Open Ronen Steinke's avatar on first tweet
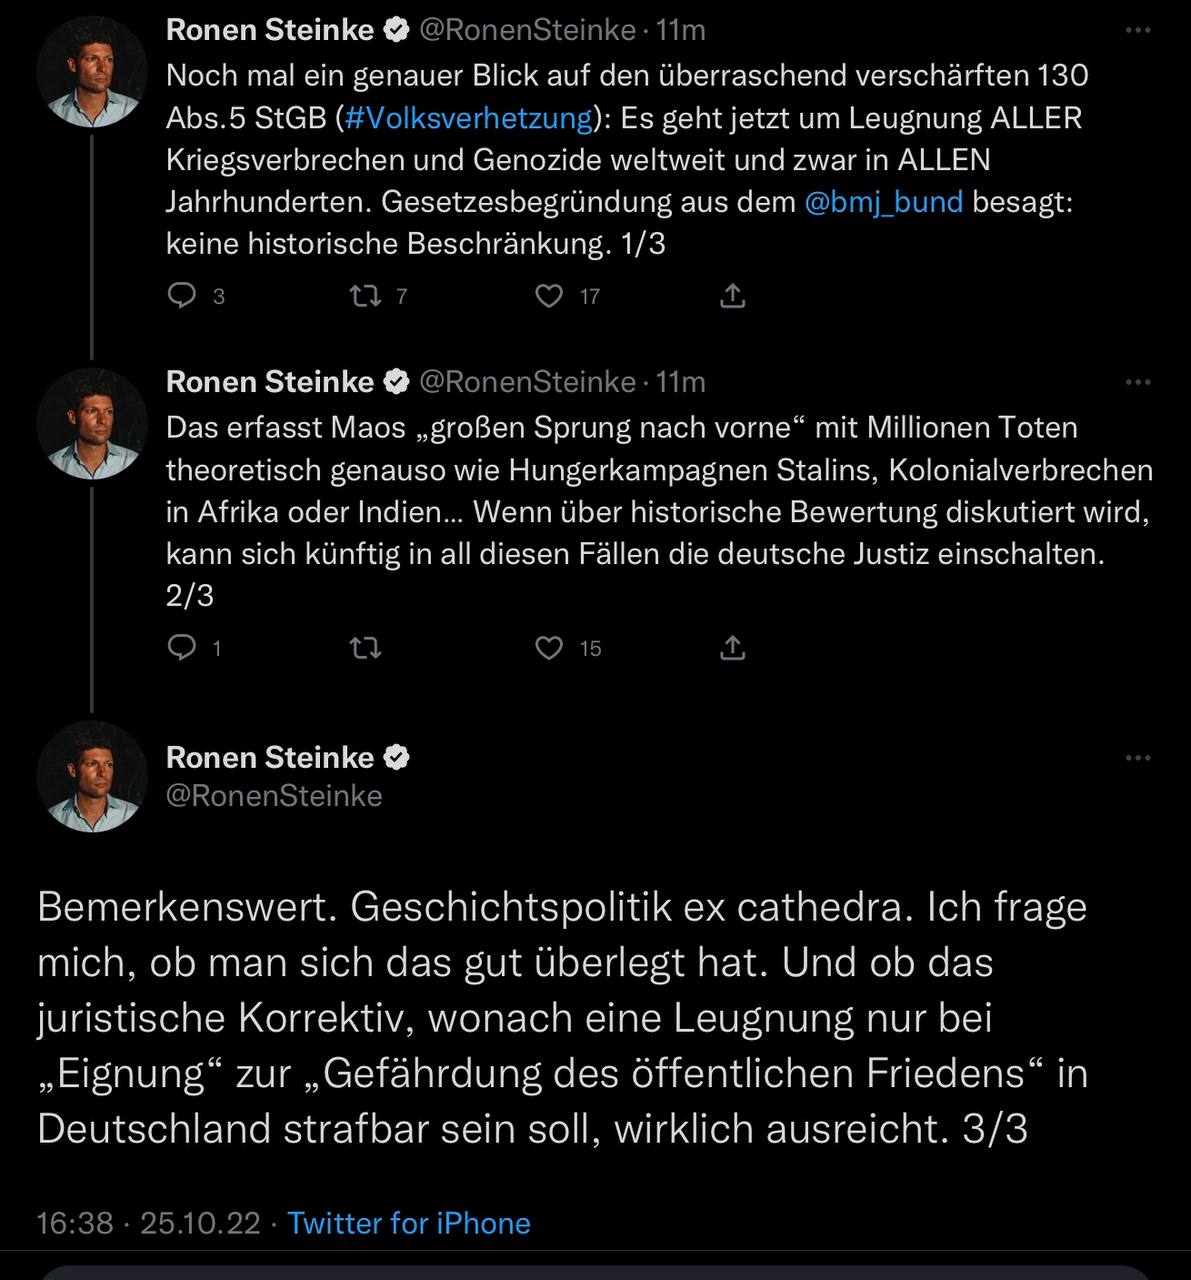The width and height of the screenshot is (1191, 1280). 92,71
